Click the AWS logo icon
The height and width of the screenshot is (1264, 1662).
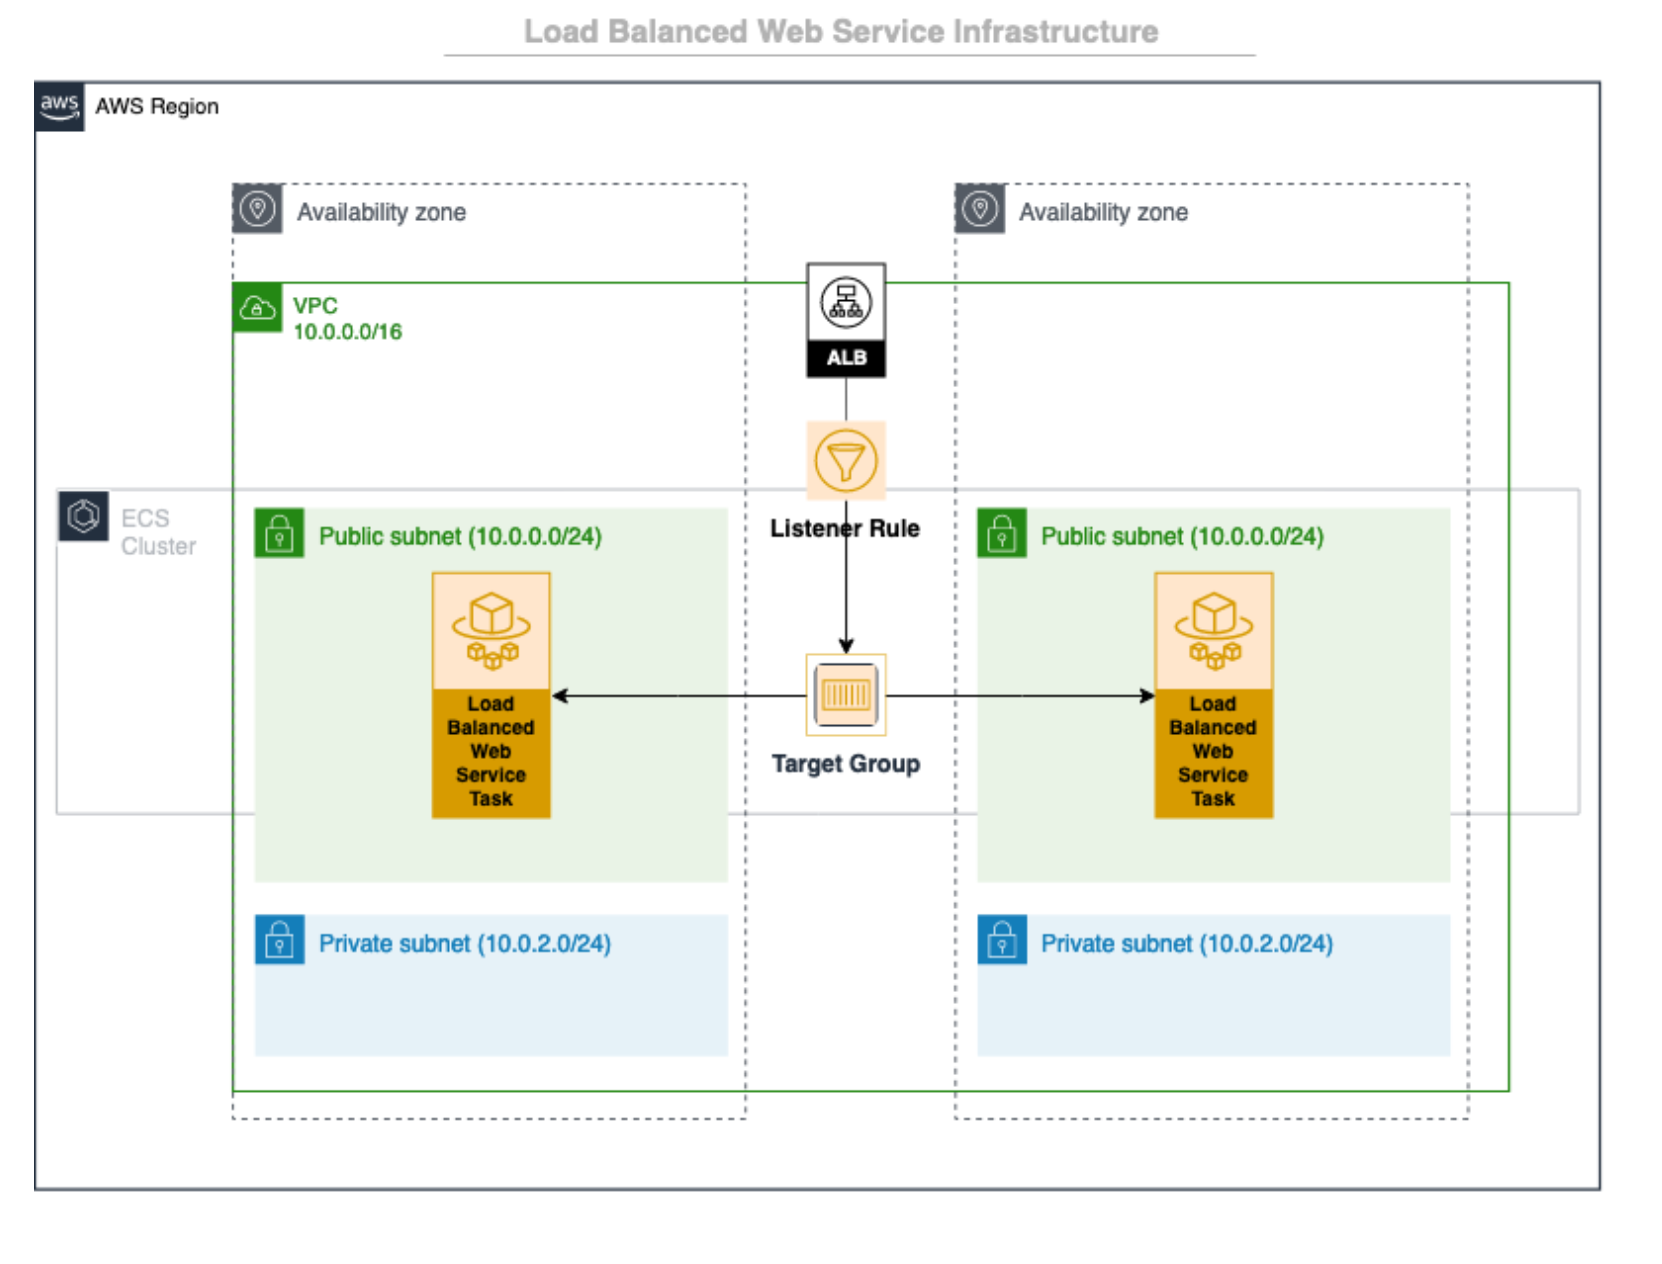pos(59,106)
